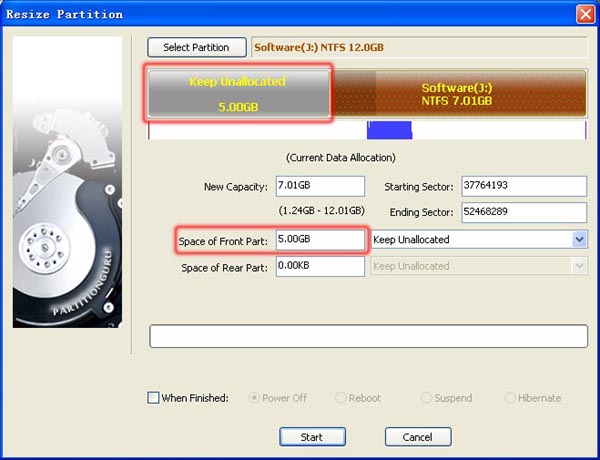Click the Resize Partition title bar text
Image resolution: width=600 pixels, height=460 pixels.
coord(65,15)
